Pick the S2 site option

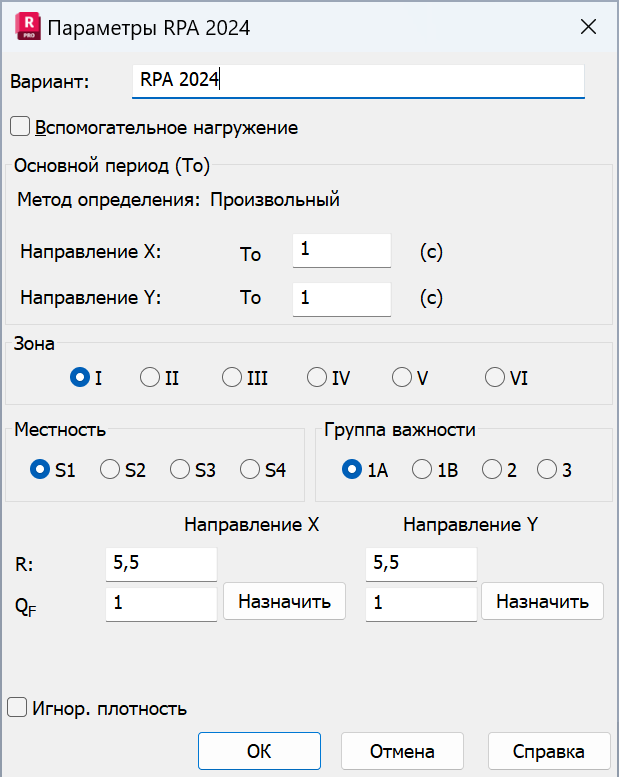(110, 469)
